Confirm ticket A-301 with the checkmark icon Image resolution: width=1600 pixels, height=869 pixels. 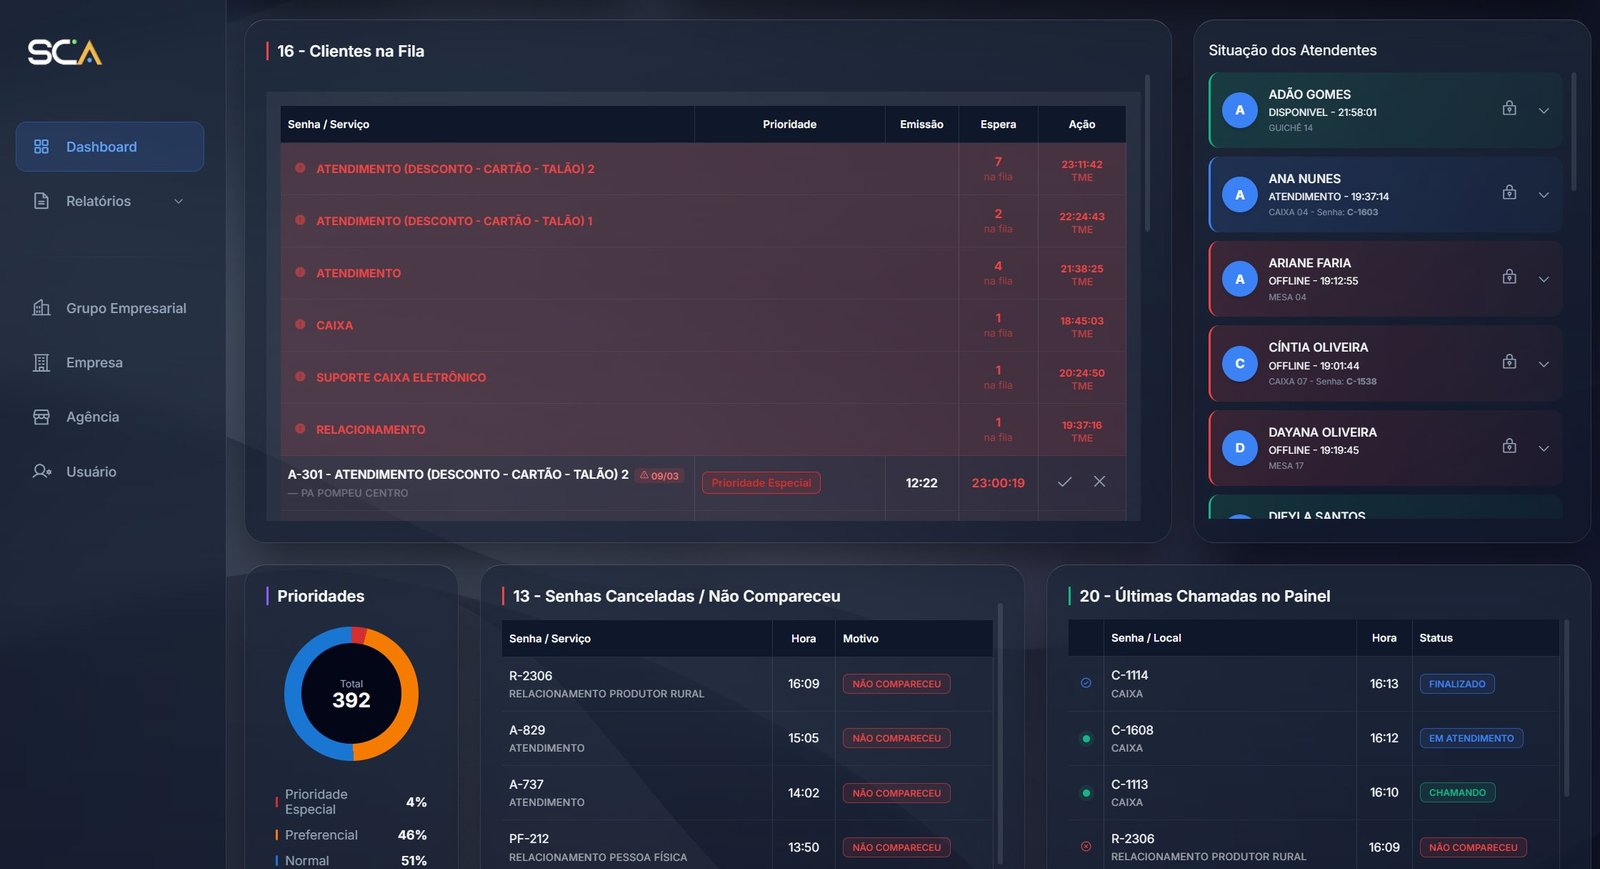(x=1064, y=482)
